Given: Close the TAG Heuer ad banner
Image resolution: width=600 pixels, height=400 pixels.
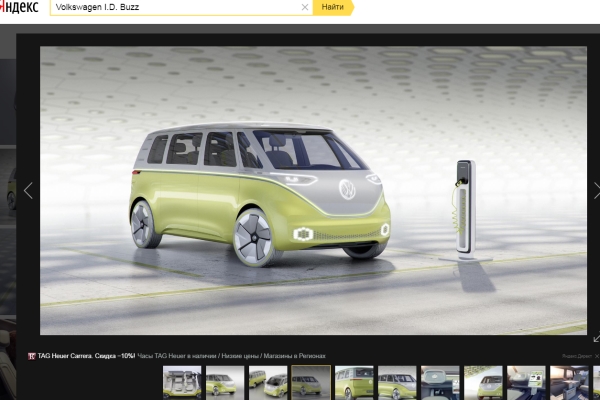Looking at the screenshot, I should coord(597,356).
